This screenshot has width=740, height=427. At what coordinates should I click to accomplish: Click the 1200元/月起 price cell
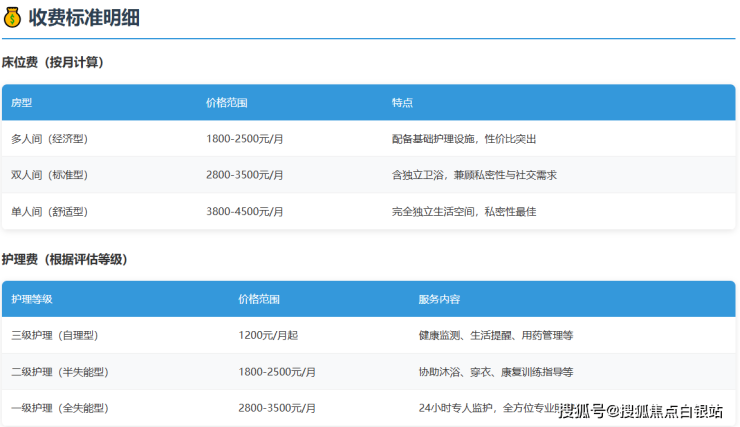267,335
